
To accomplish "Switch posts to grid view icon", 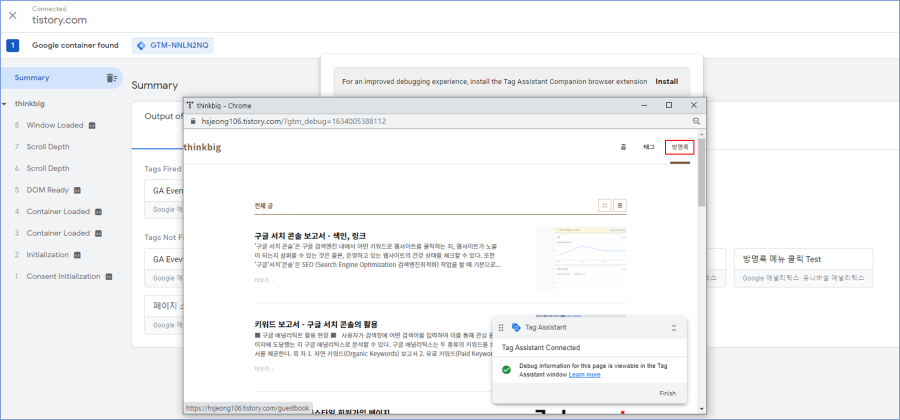I will 604,205.
